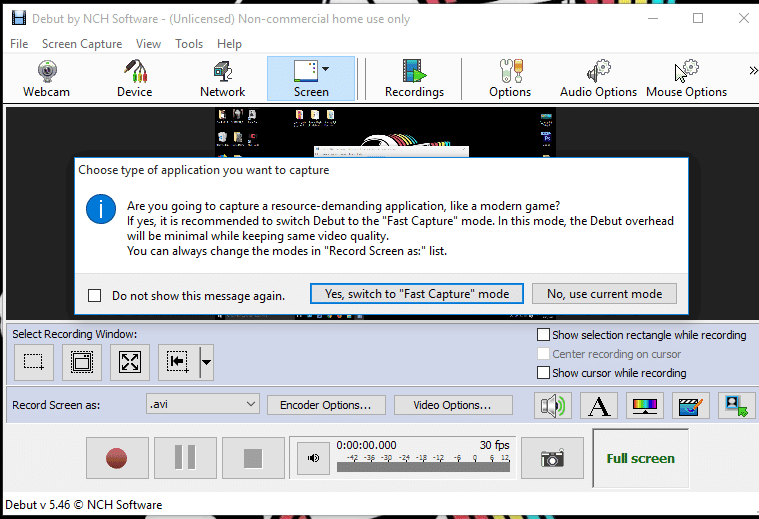
Task: Choose the Network capture source
Action: pos(222,79)
